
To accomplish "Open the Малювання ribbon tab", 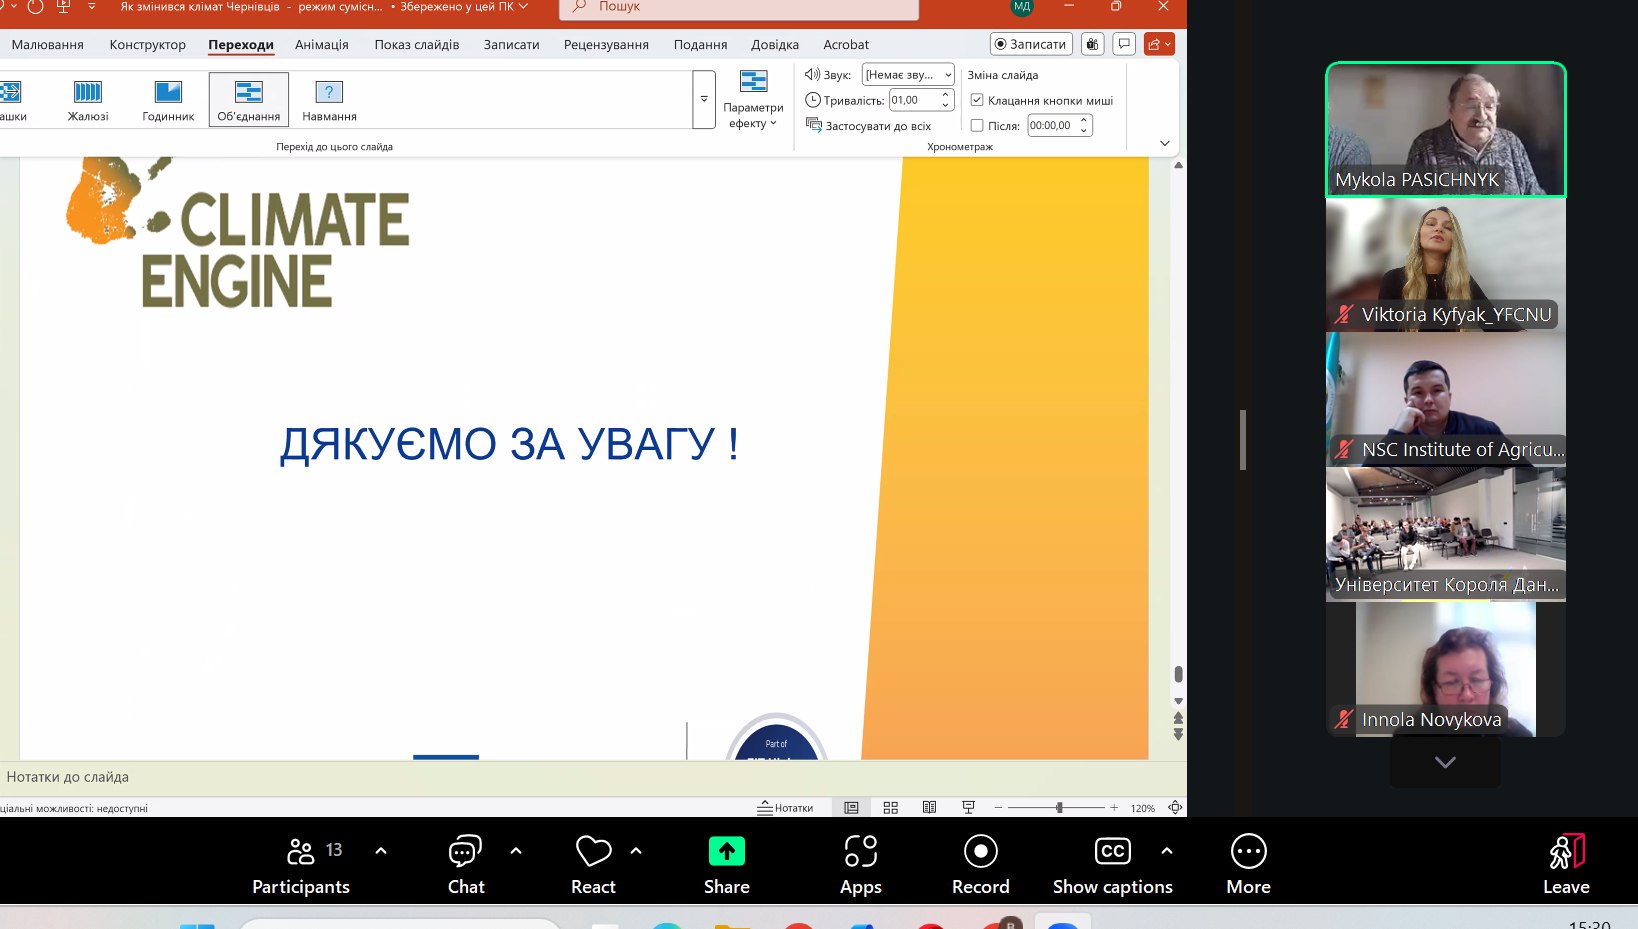I will pos(47,44).
